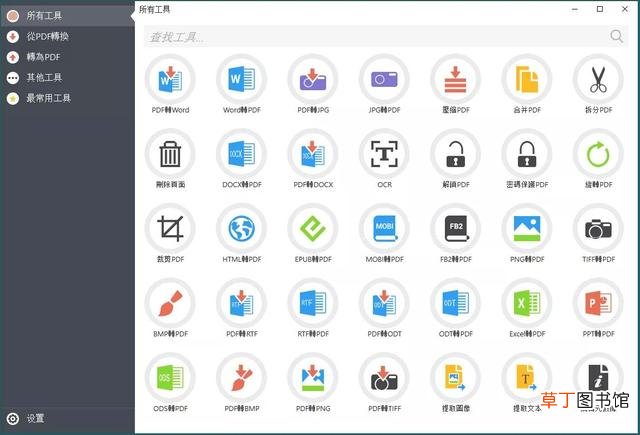Open the EPUB轉PDF tool

pos(313,229)
